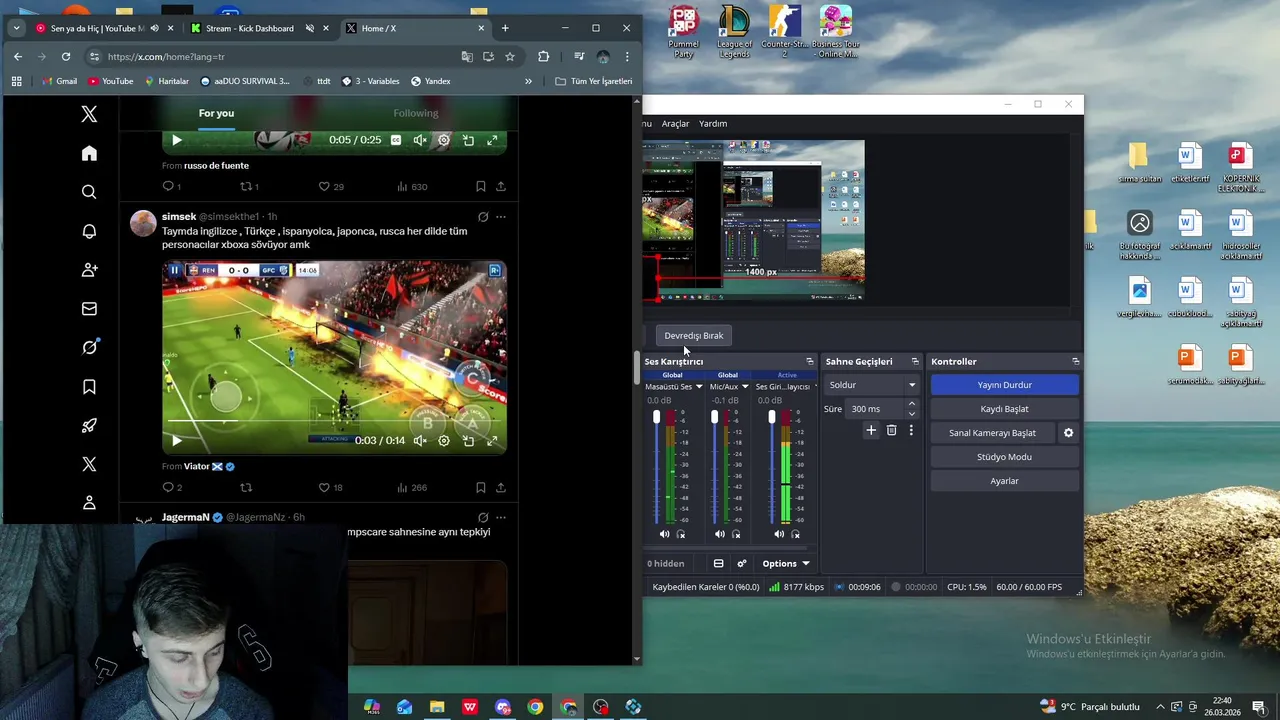Screen dimensions: 1280x720
Task: Open Grok icon in X sidebar
Action: click(89, 347)
